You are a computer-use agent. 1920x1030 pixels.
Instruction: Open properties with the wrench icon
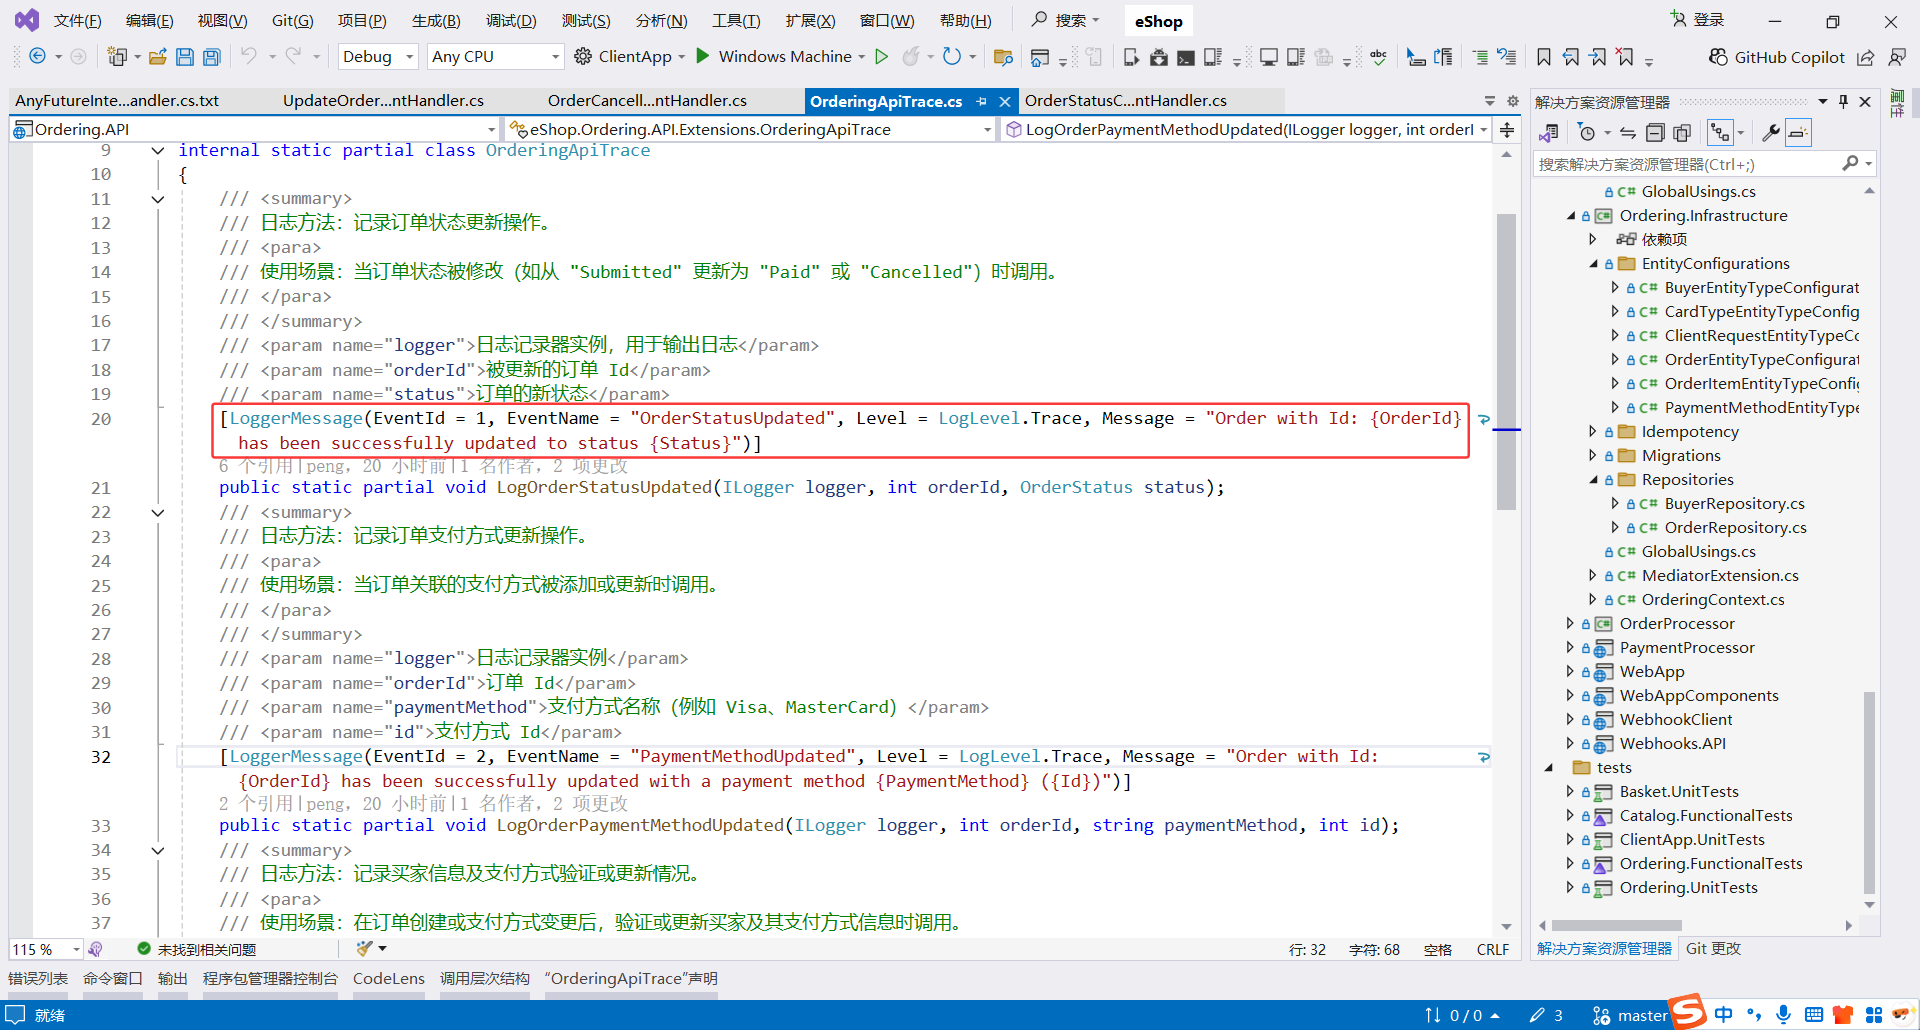click(x=1770, y=132)
